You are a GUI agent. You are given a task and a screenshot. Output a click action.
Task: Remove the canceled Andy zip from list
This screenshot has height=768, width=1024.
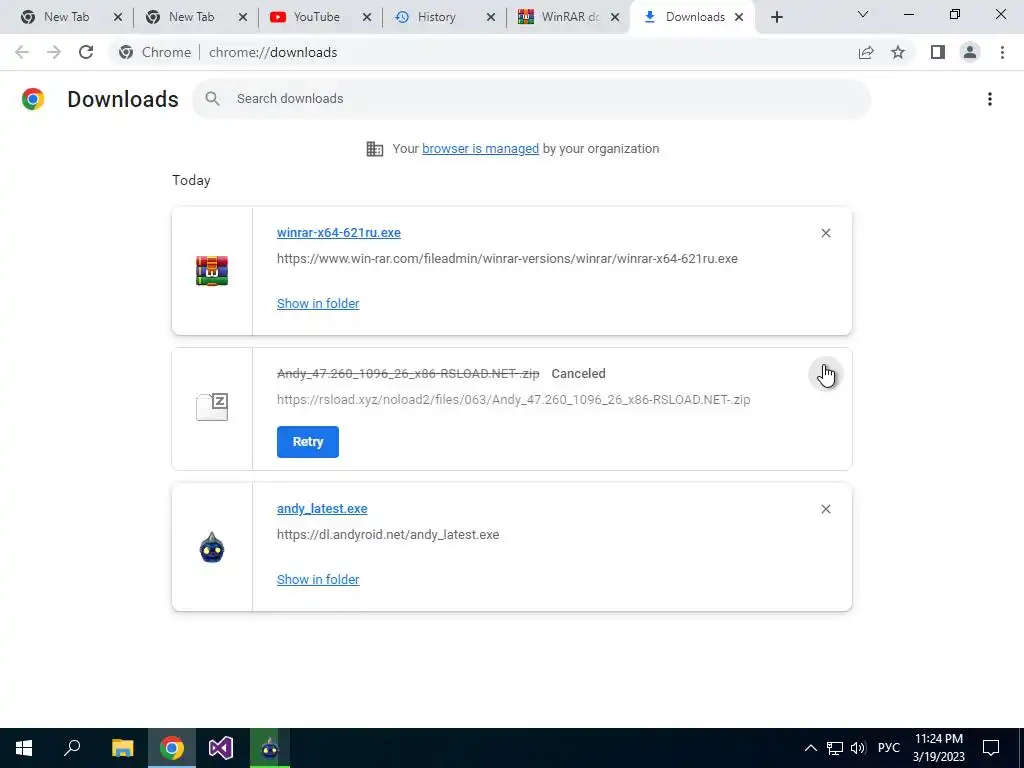pyautogui.click(x=825, y=374)
